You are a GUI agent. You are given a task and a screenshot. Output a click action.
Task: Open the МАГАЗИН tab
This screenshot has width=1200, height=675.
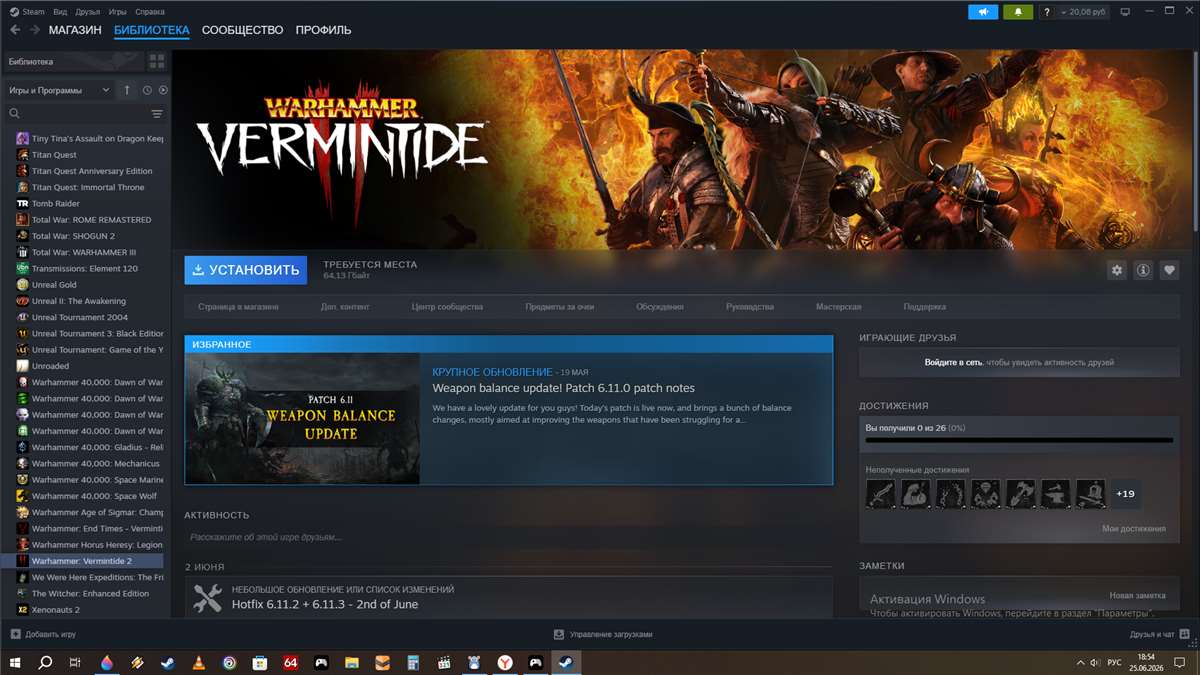click(x=75, y=30)
